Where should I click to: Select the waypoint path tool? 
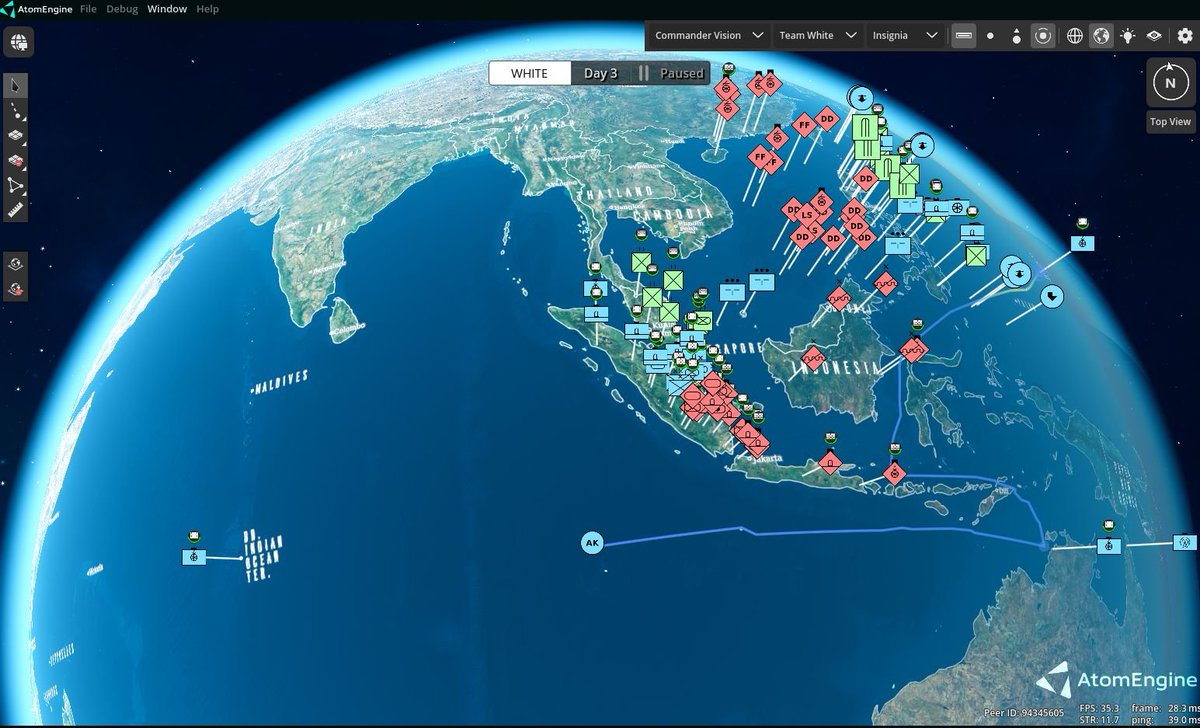[x=16, y=110]
